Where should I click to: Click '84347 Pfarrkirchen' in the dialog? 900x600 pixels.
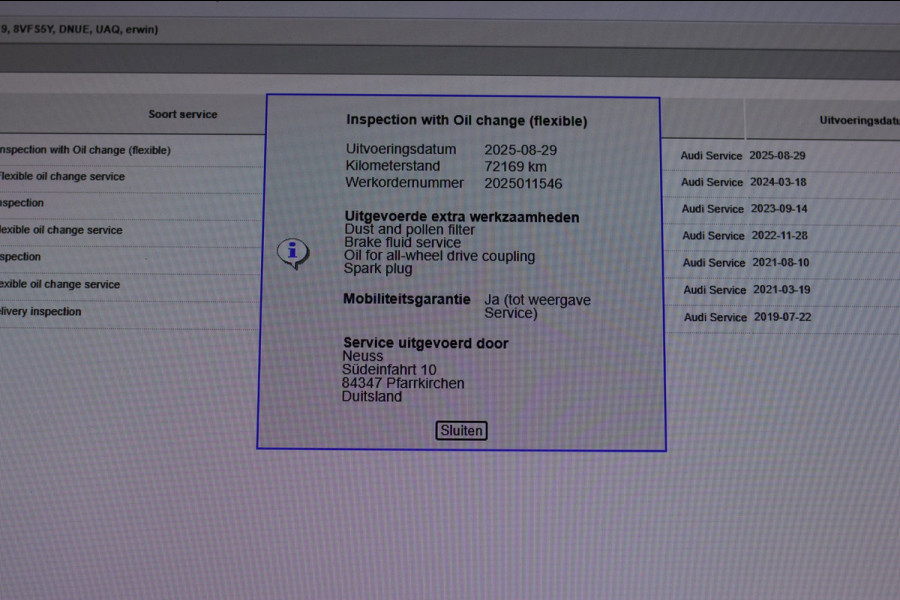[x=403, y=383]
